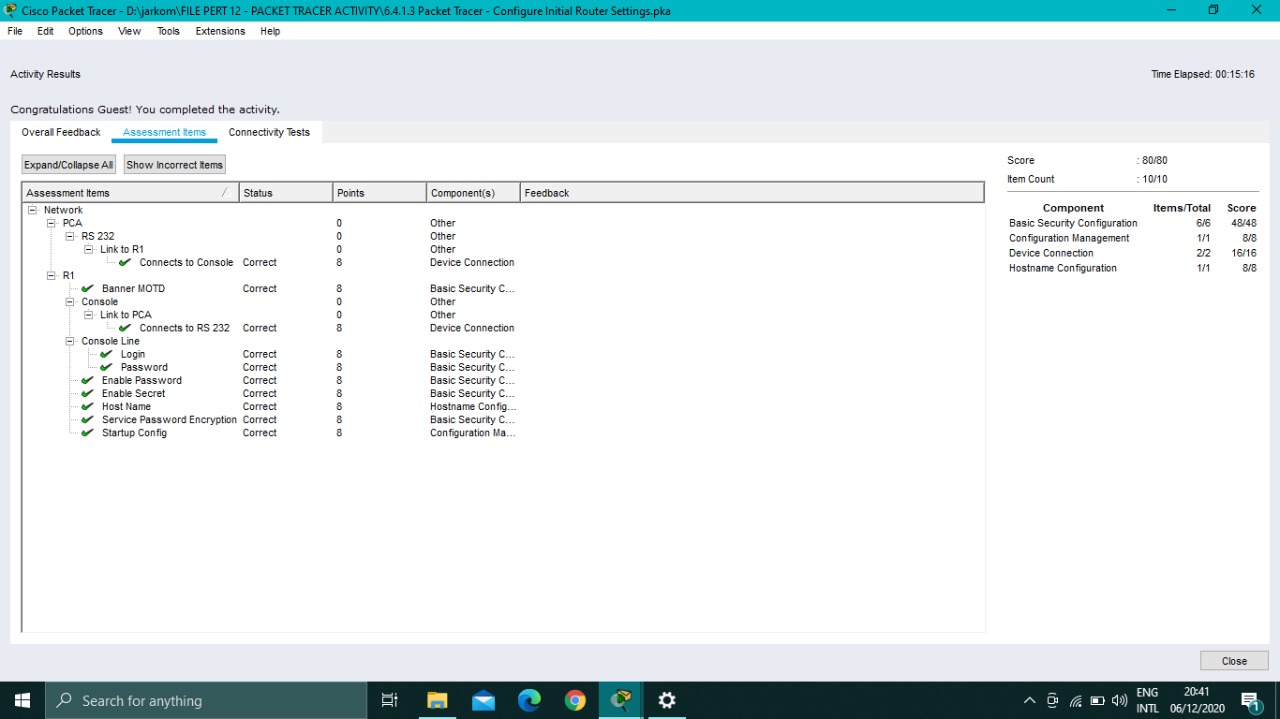Open the Help menu
The width and height of the screenshot is (1280, 719).
[270, 31]
